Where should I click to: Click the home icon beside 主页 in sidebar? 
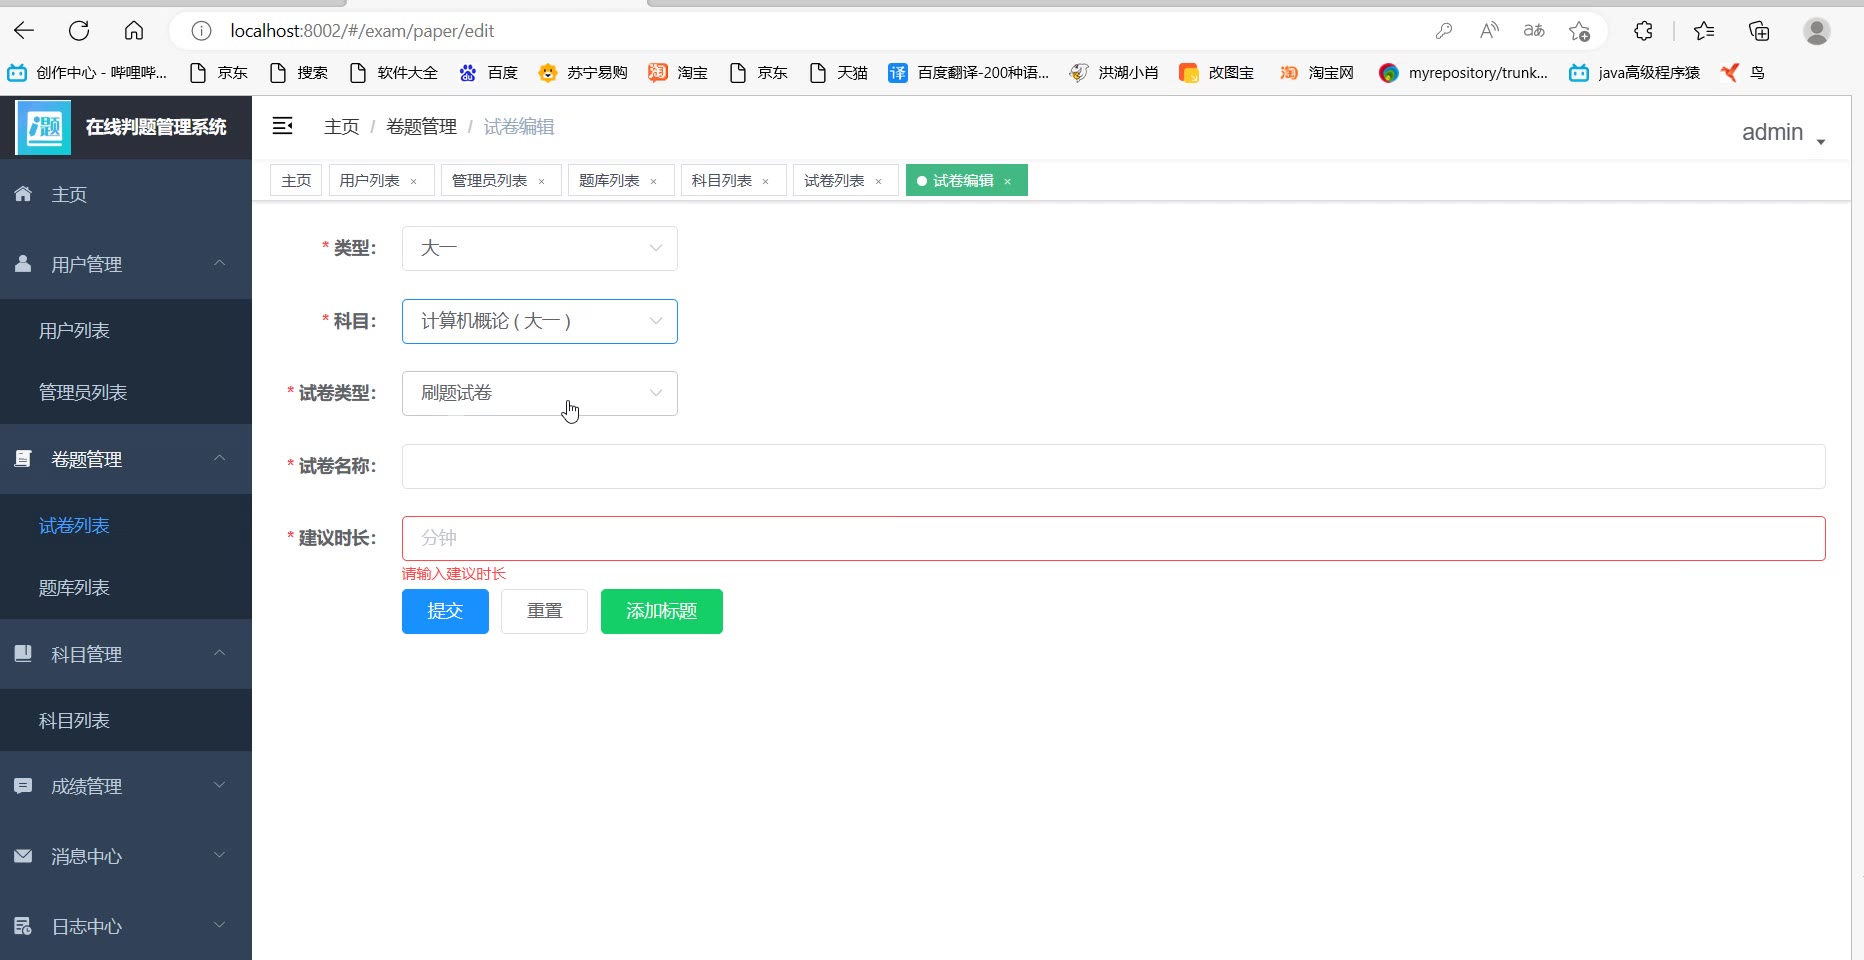[23, 194]
